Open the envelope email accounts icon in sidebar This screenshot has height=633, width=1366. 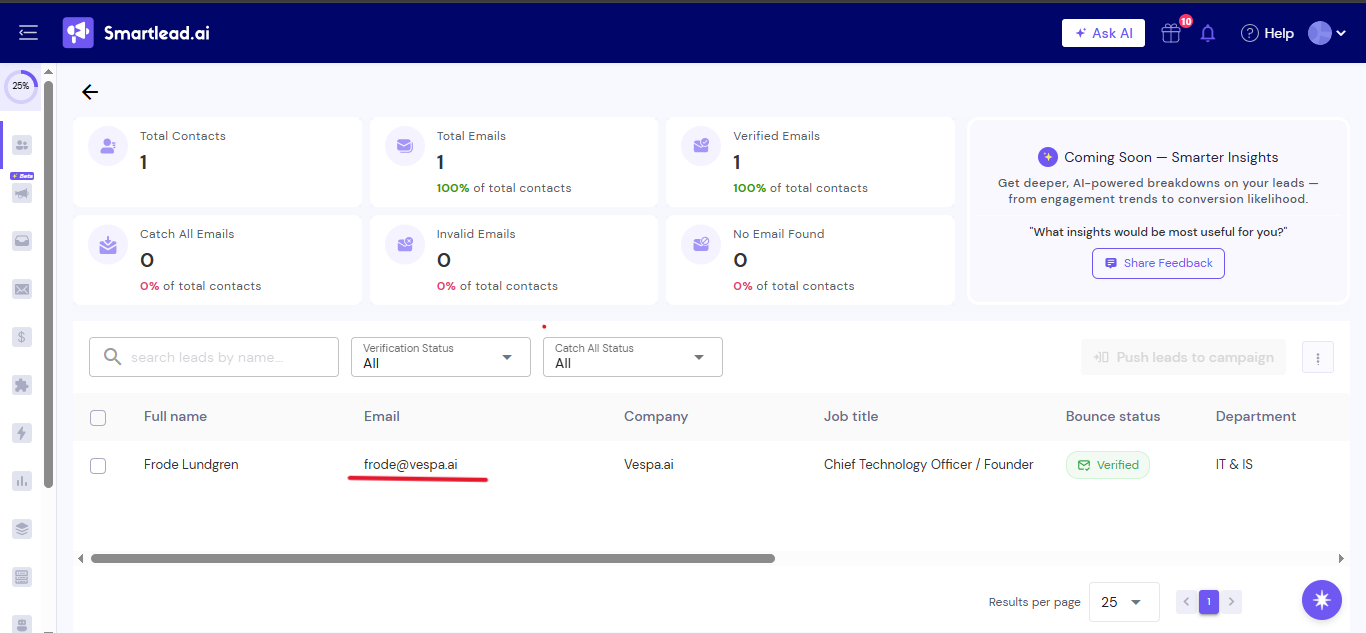point(22,289)
